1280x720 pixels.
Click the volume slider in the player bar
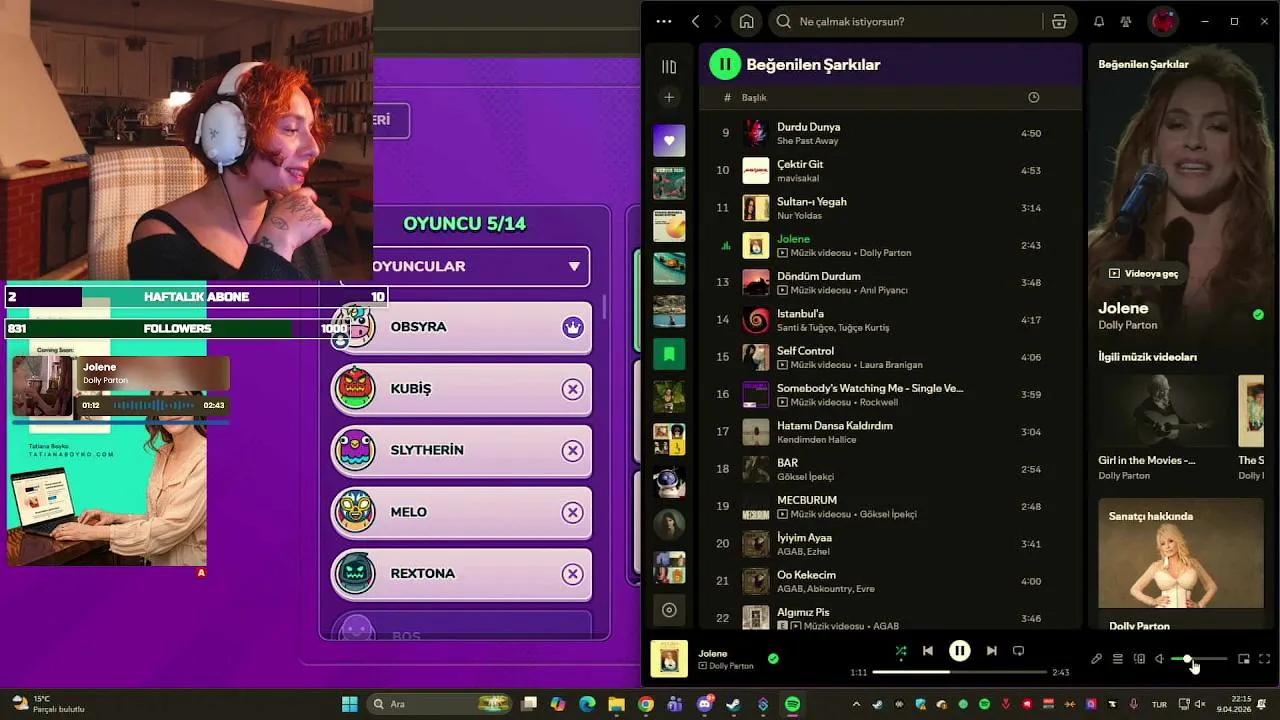click(x=1198, y=659)
